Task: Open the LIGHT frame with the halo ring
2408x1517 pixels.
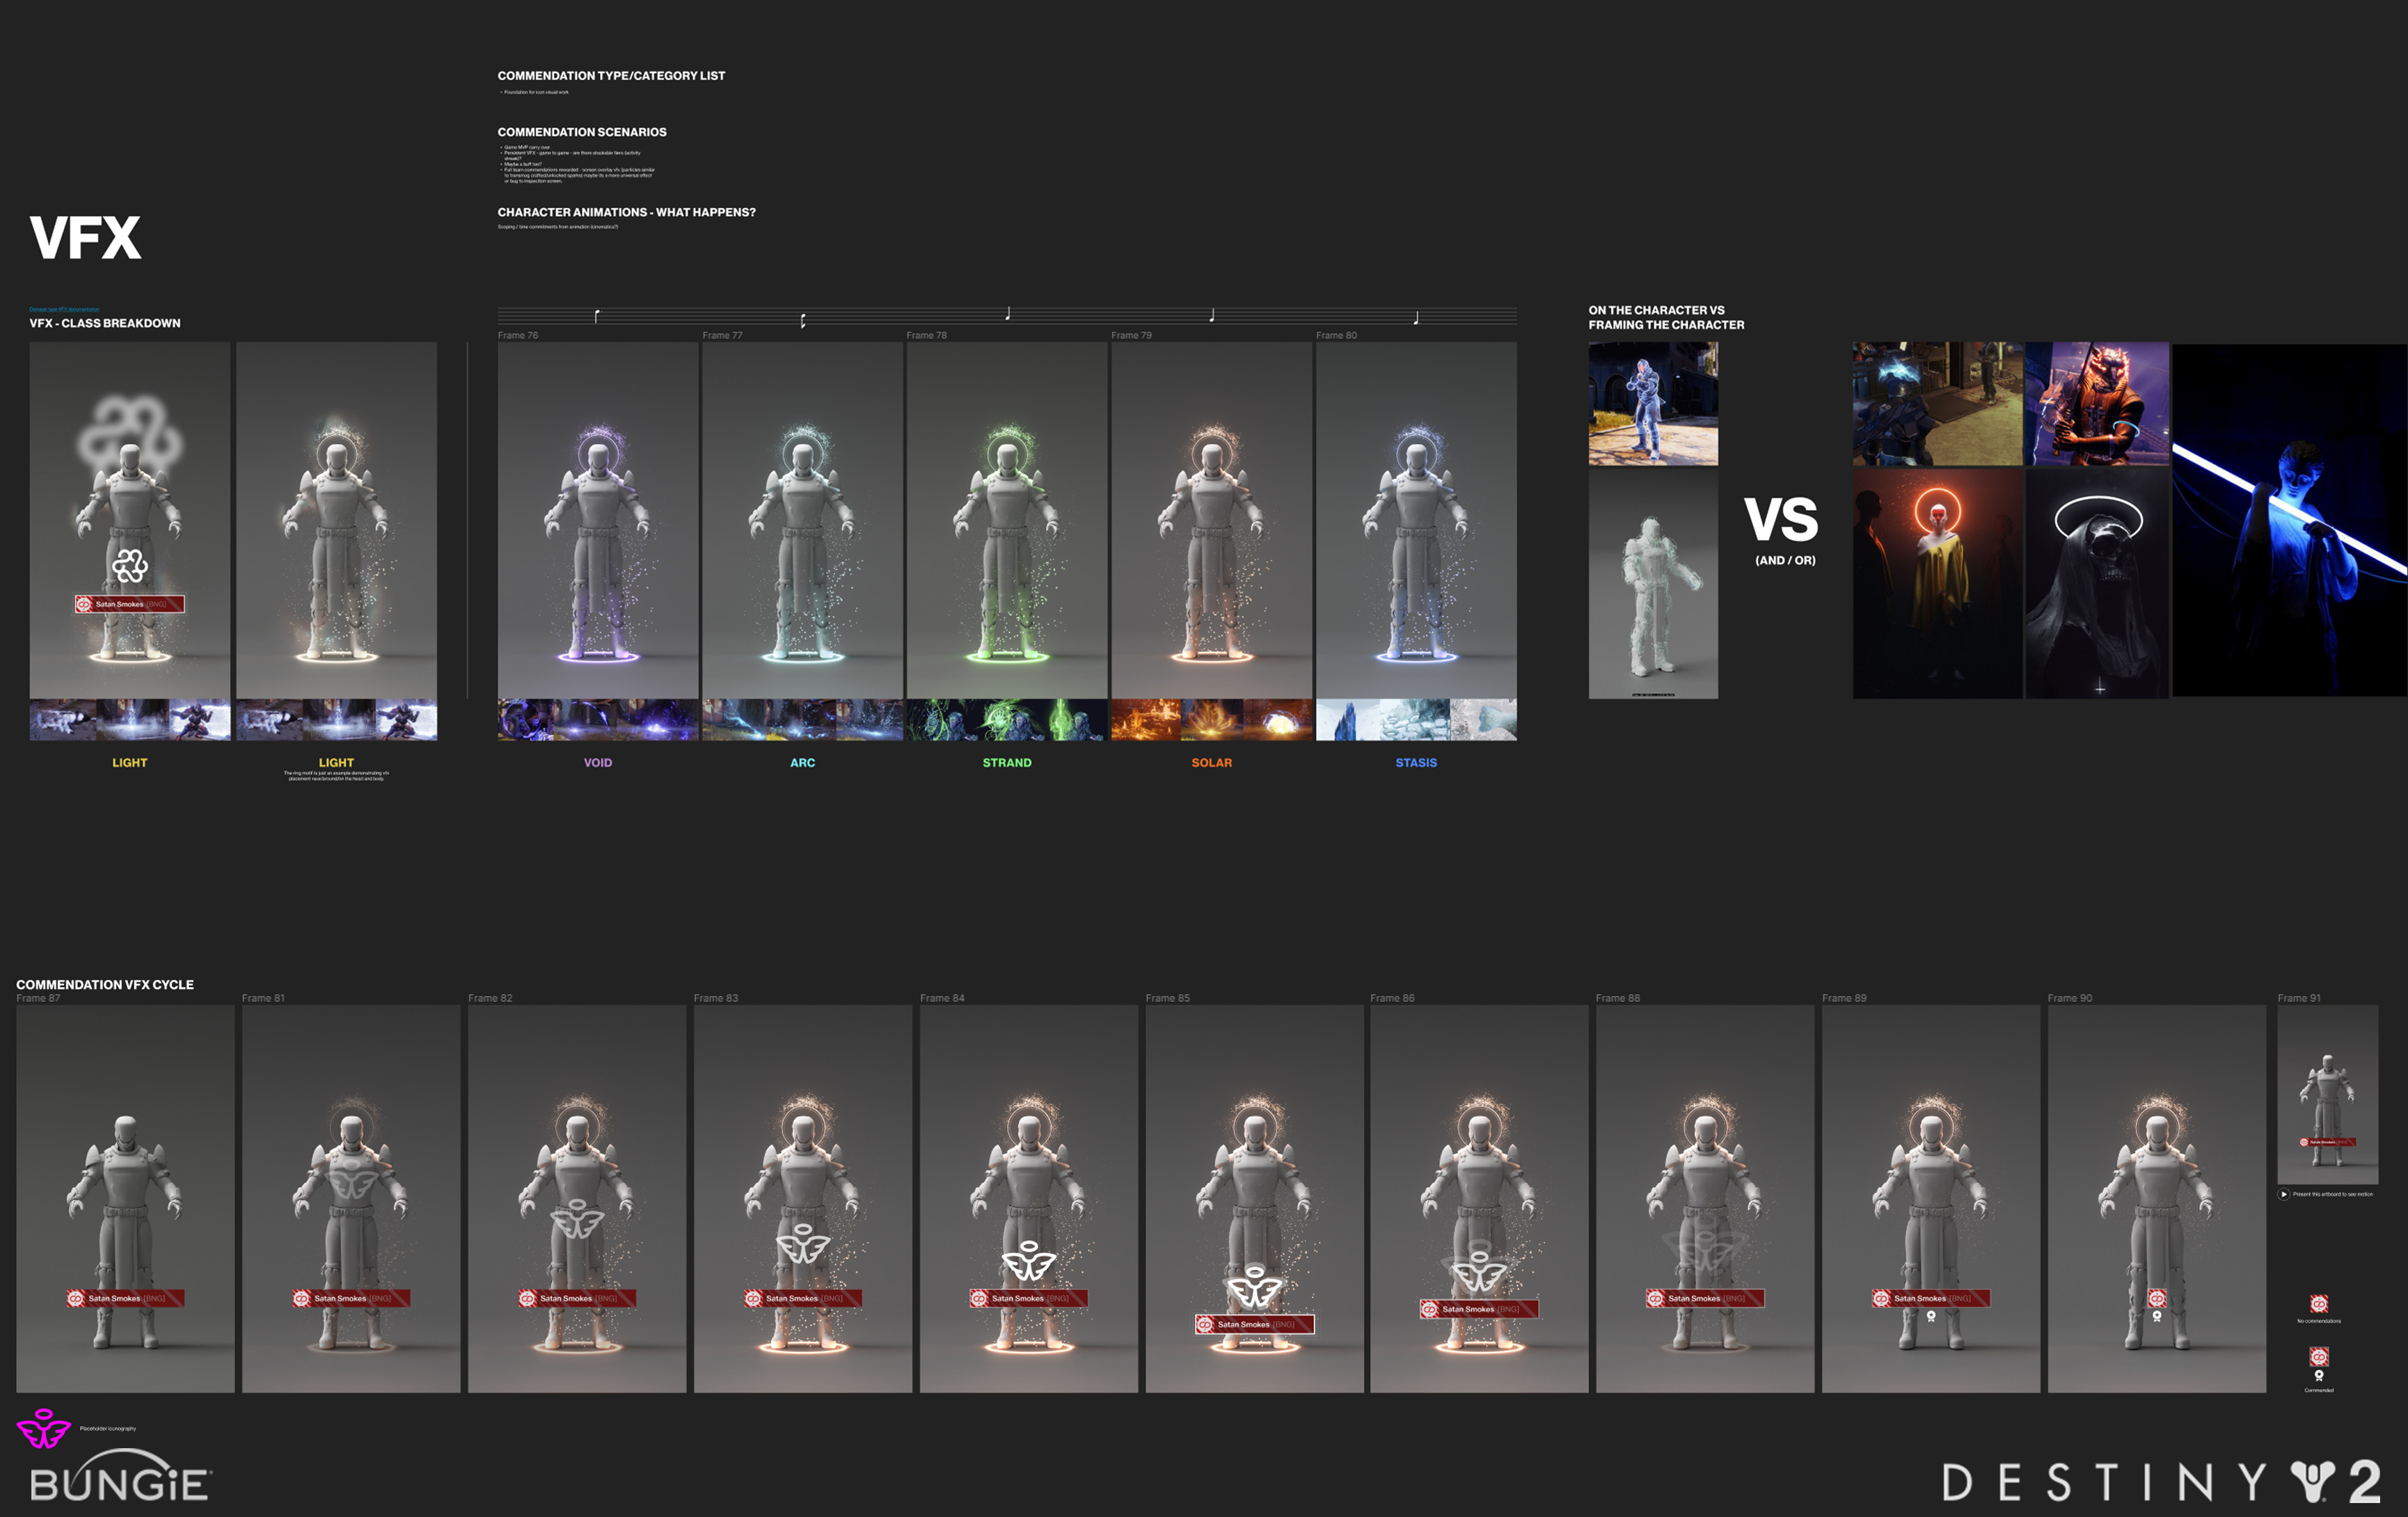Action: pos(336,520)
